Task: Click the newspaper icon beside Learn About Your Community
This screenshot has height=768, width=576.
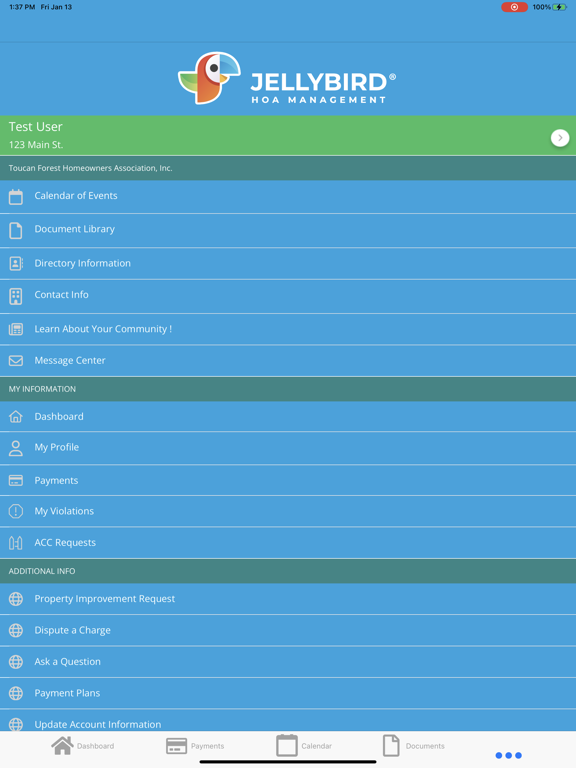Action: click(16, 329)
